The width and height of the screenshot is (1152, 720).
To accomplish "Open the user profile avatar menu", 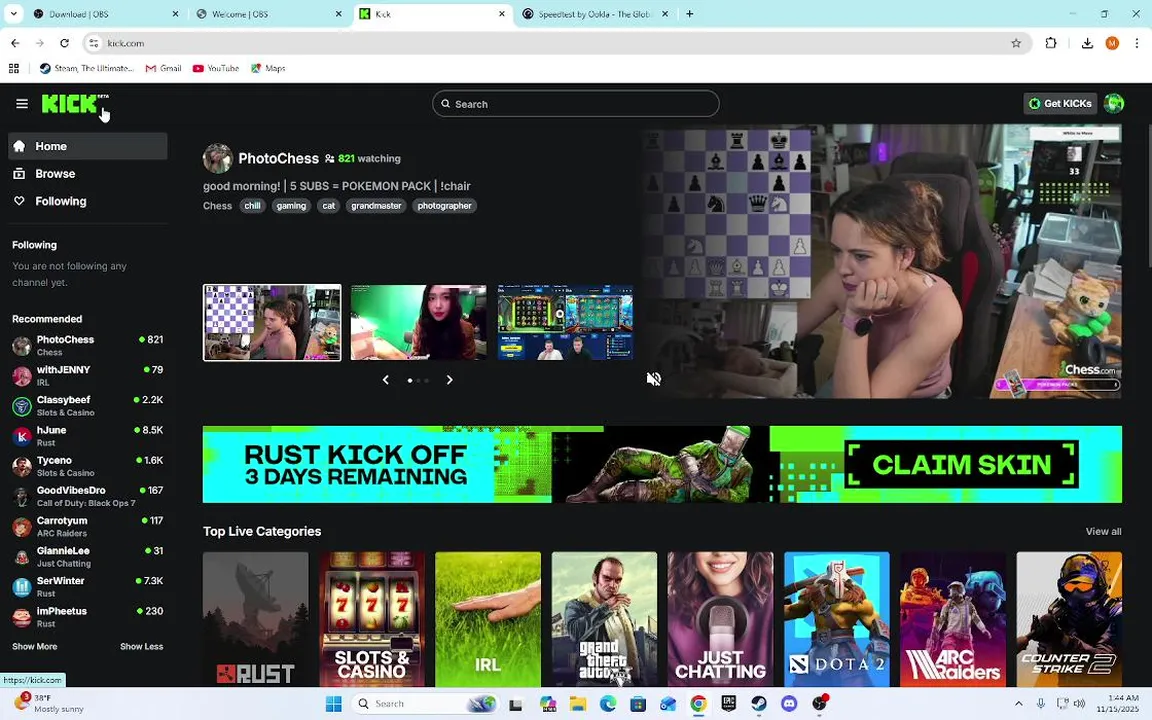I will [1114, 104].
